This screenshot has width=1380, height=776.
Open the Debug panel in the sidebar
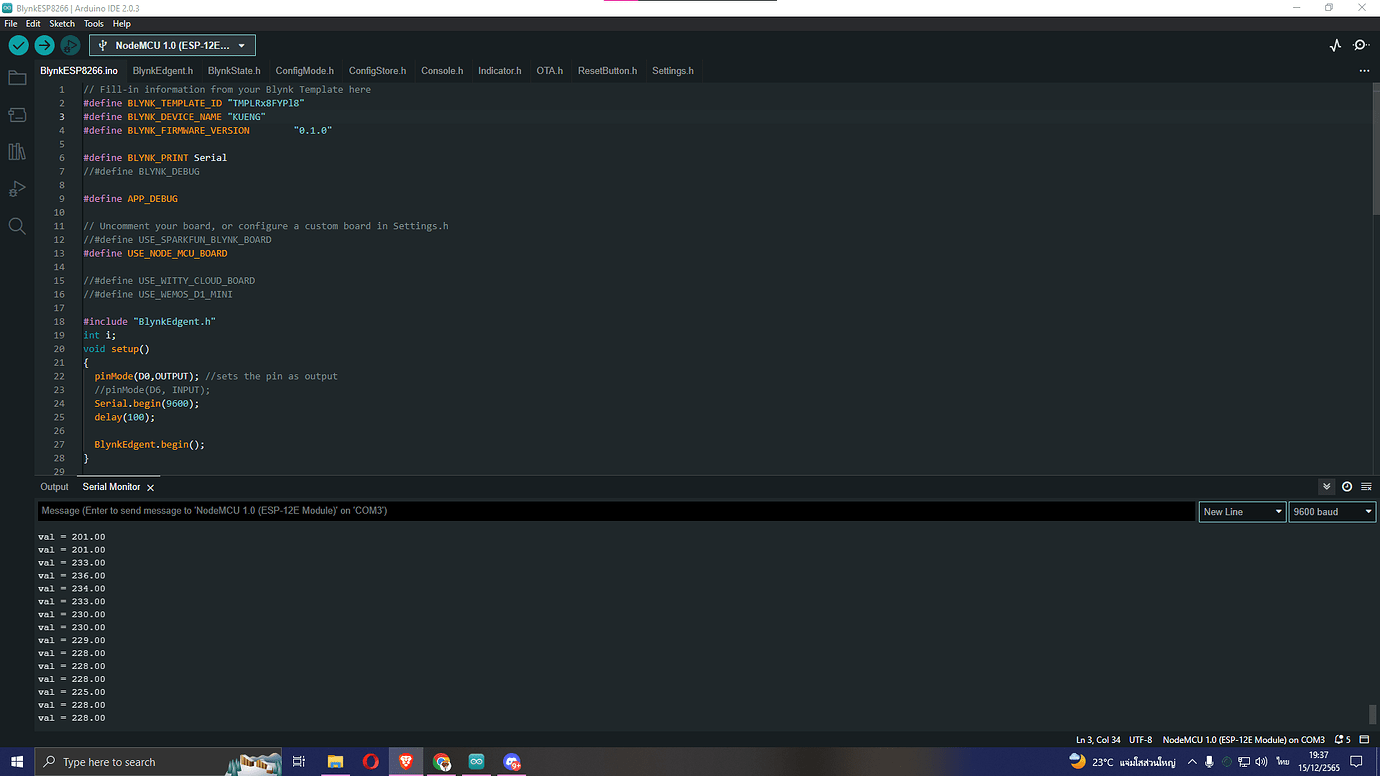pos(17,189)
